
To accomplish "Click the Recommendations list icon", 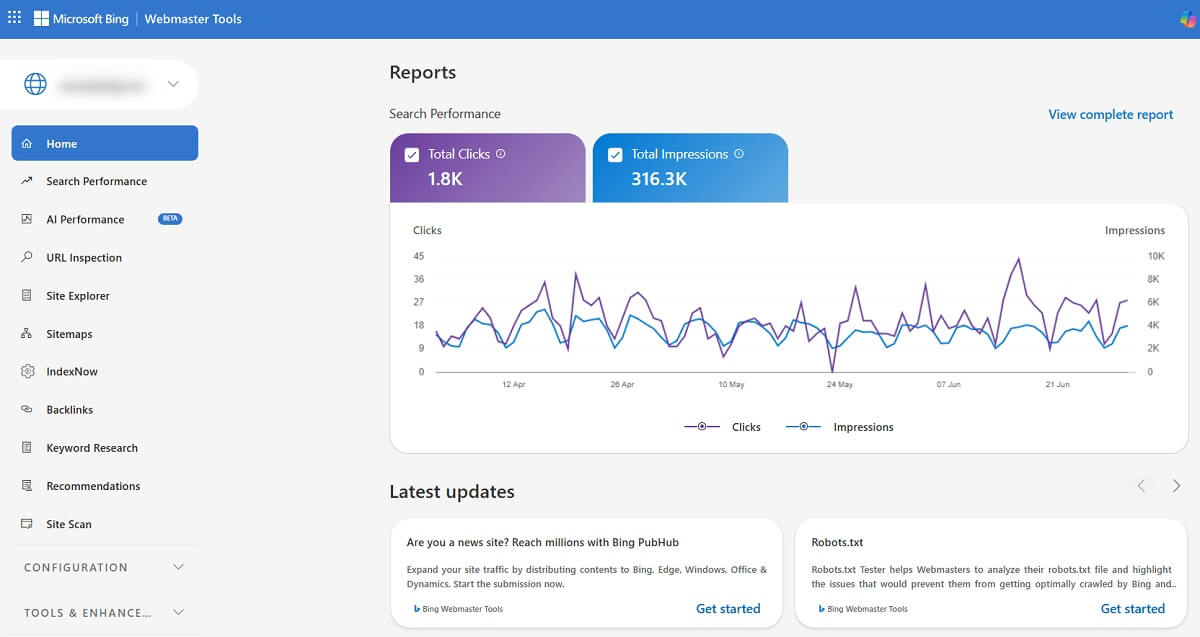I will coord(27,486).
